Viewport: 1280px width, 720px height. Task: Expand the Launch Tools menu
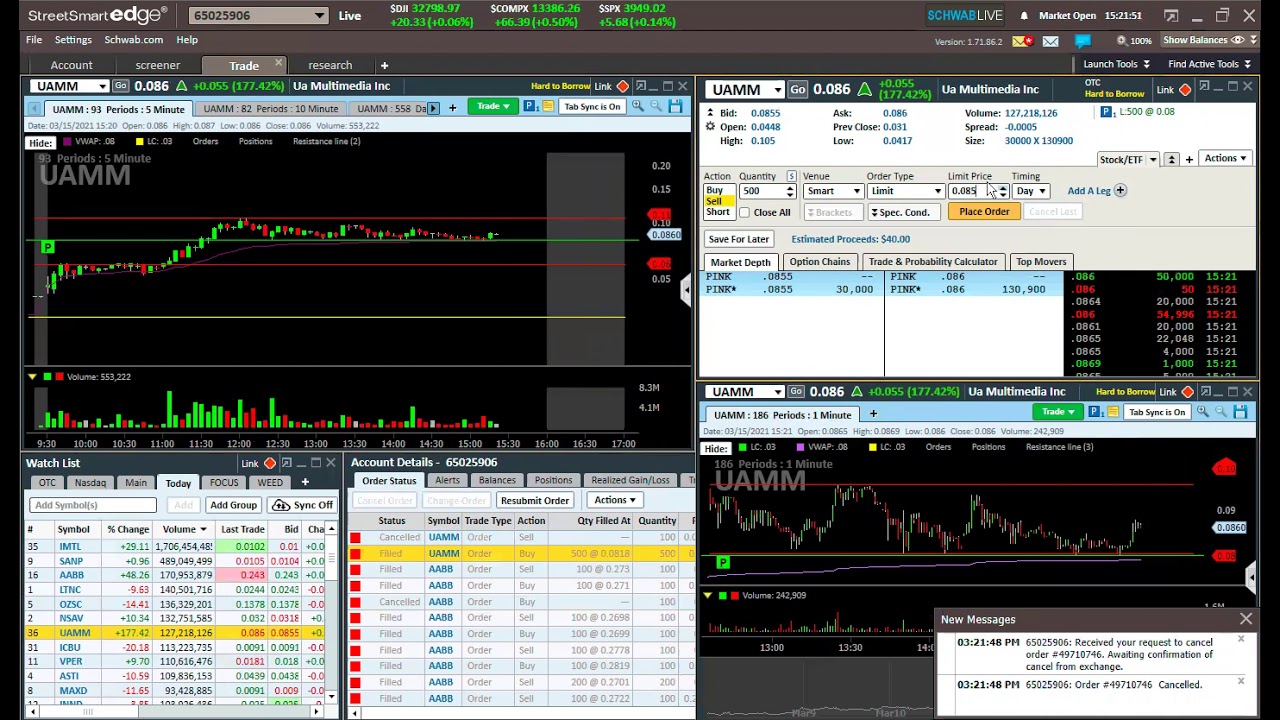[1116, 64]
